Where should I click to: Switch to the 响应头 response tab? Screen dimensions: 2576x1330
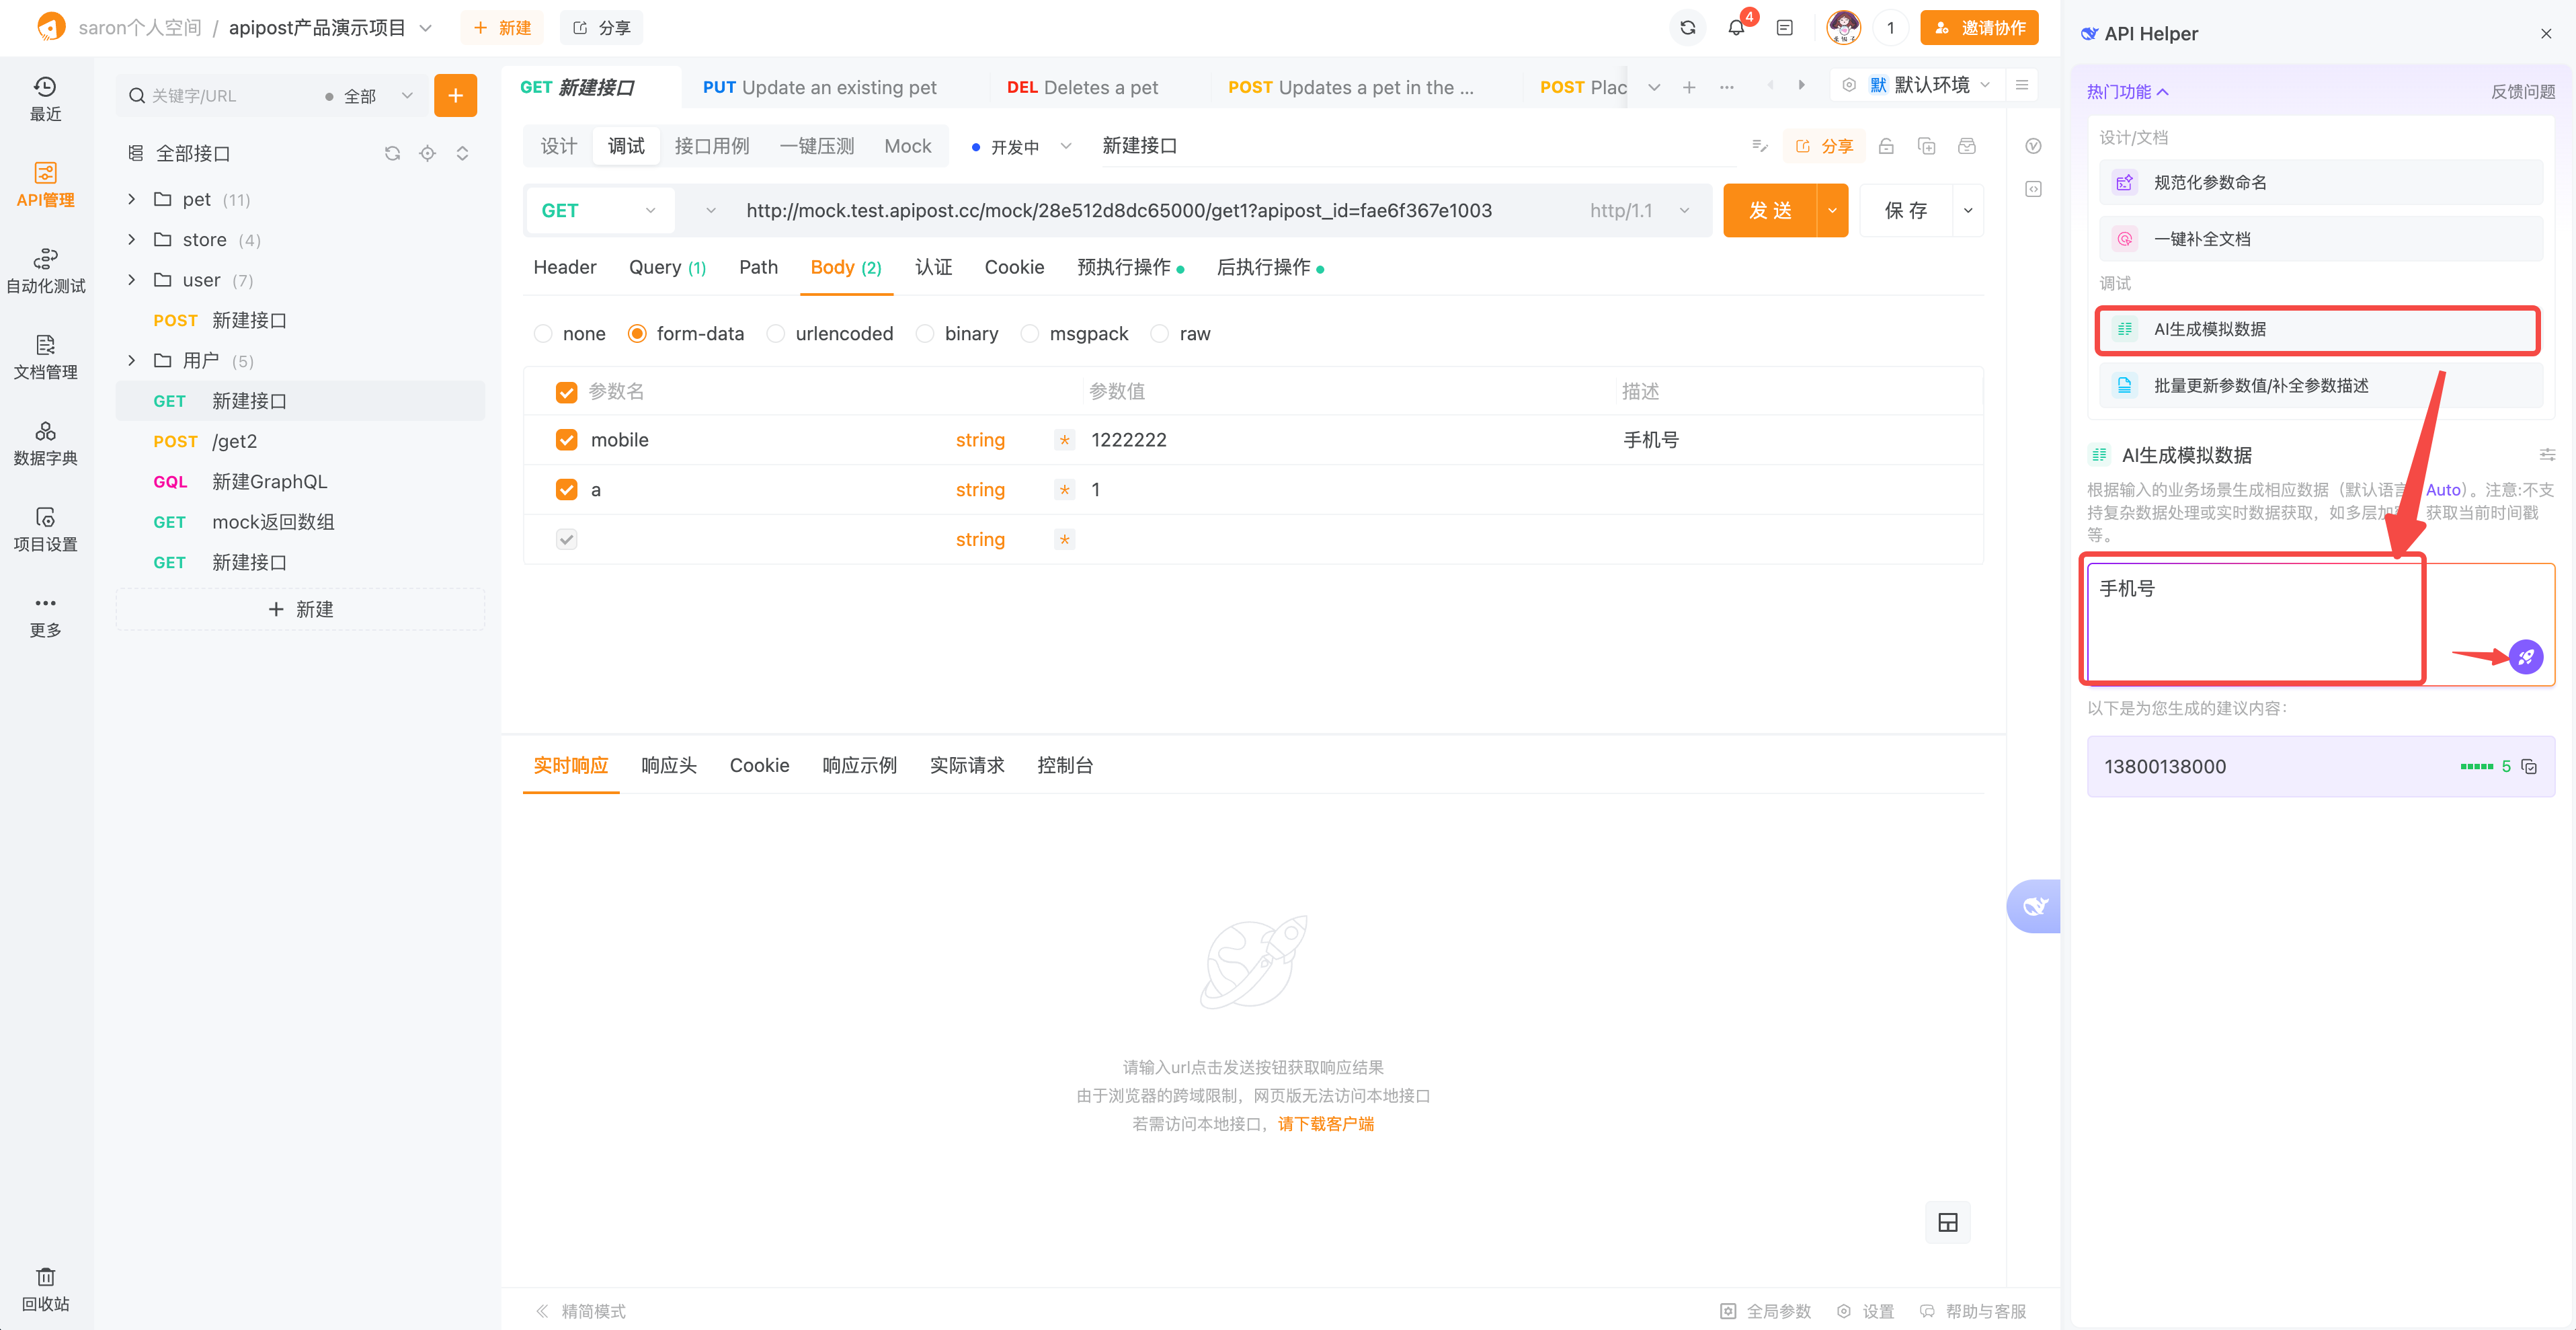[x=668, y=765]
